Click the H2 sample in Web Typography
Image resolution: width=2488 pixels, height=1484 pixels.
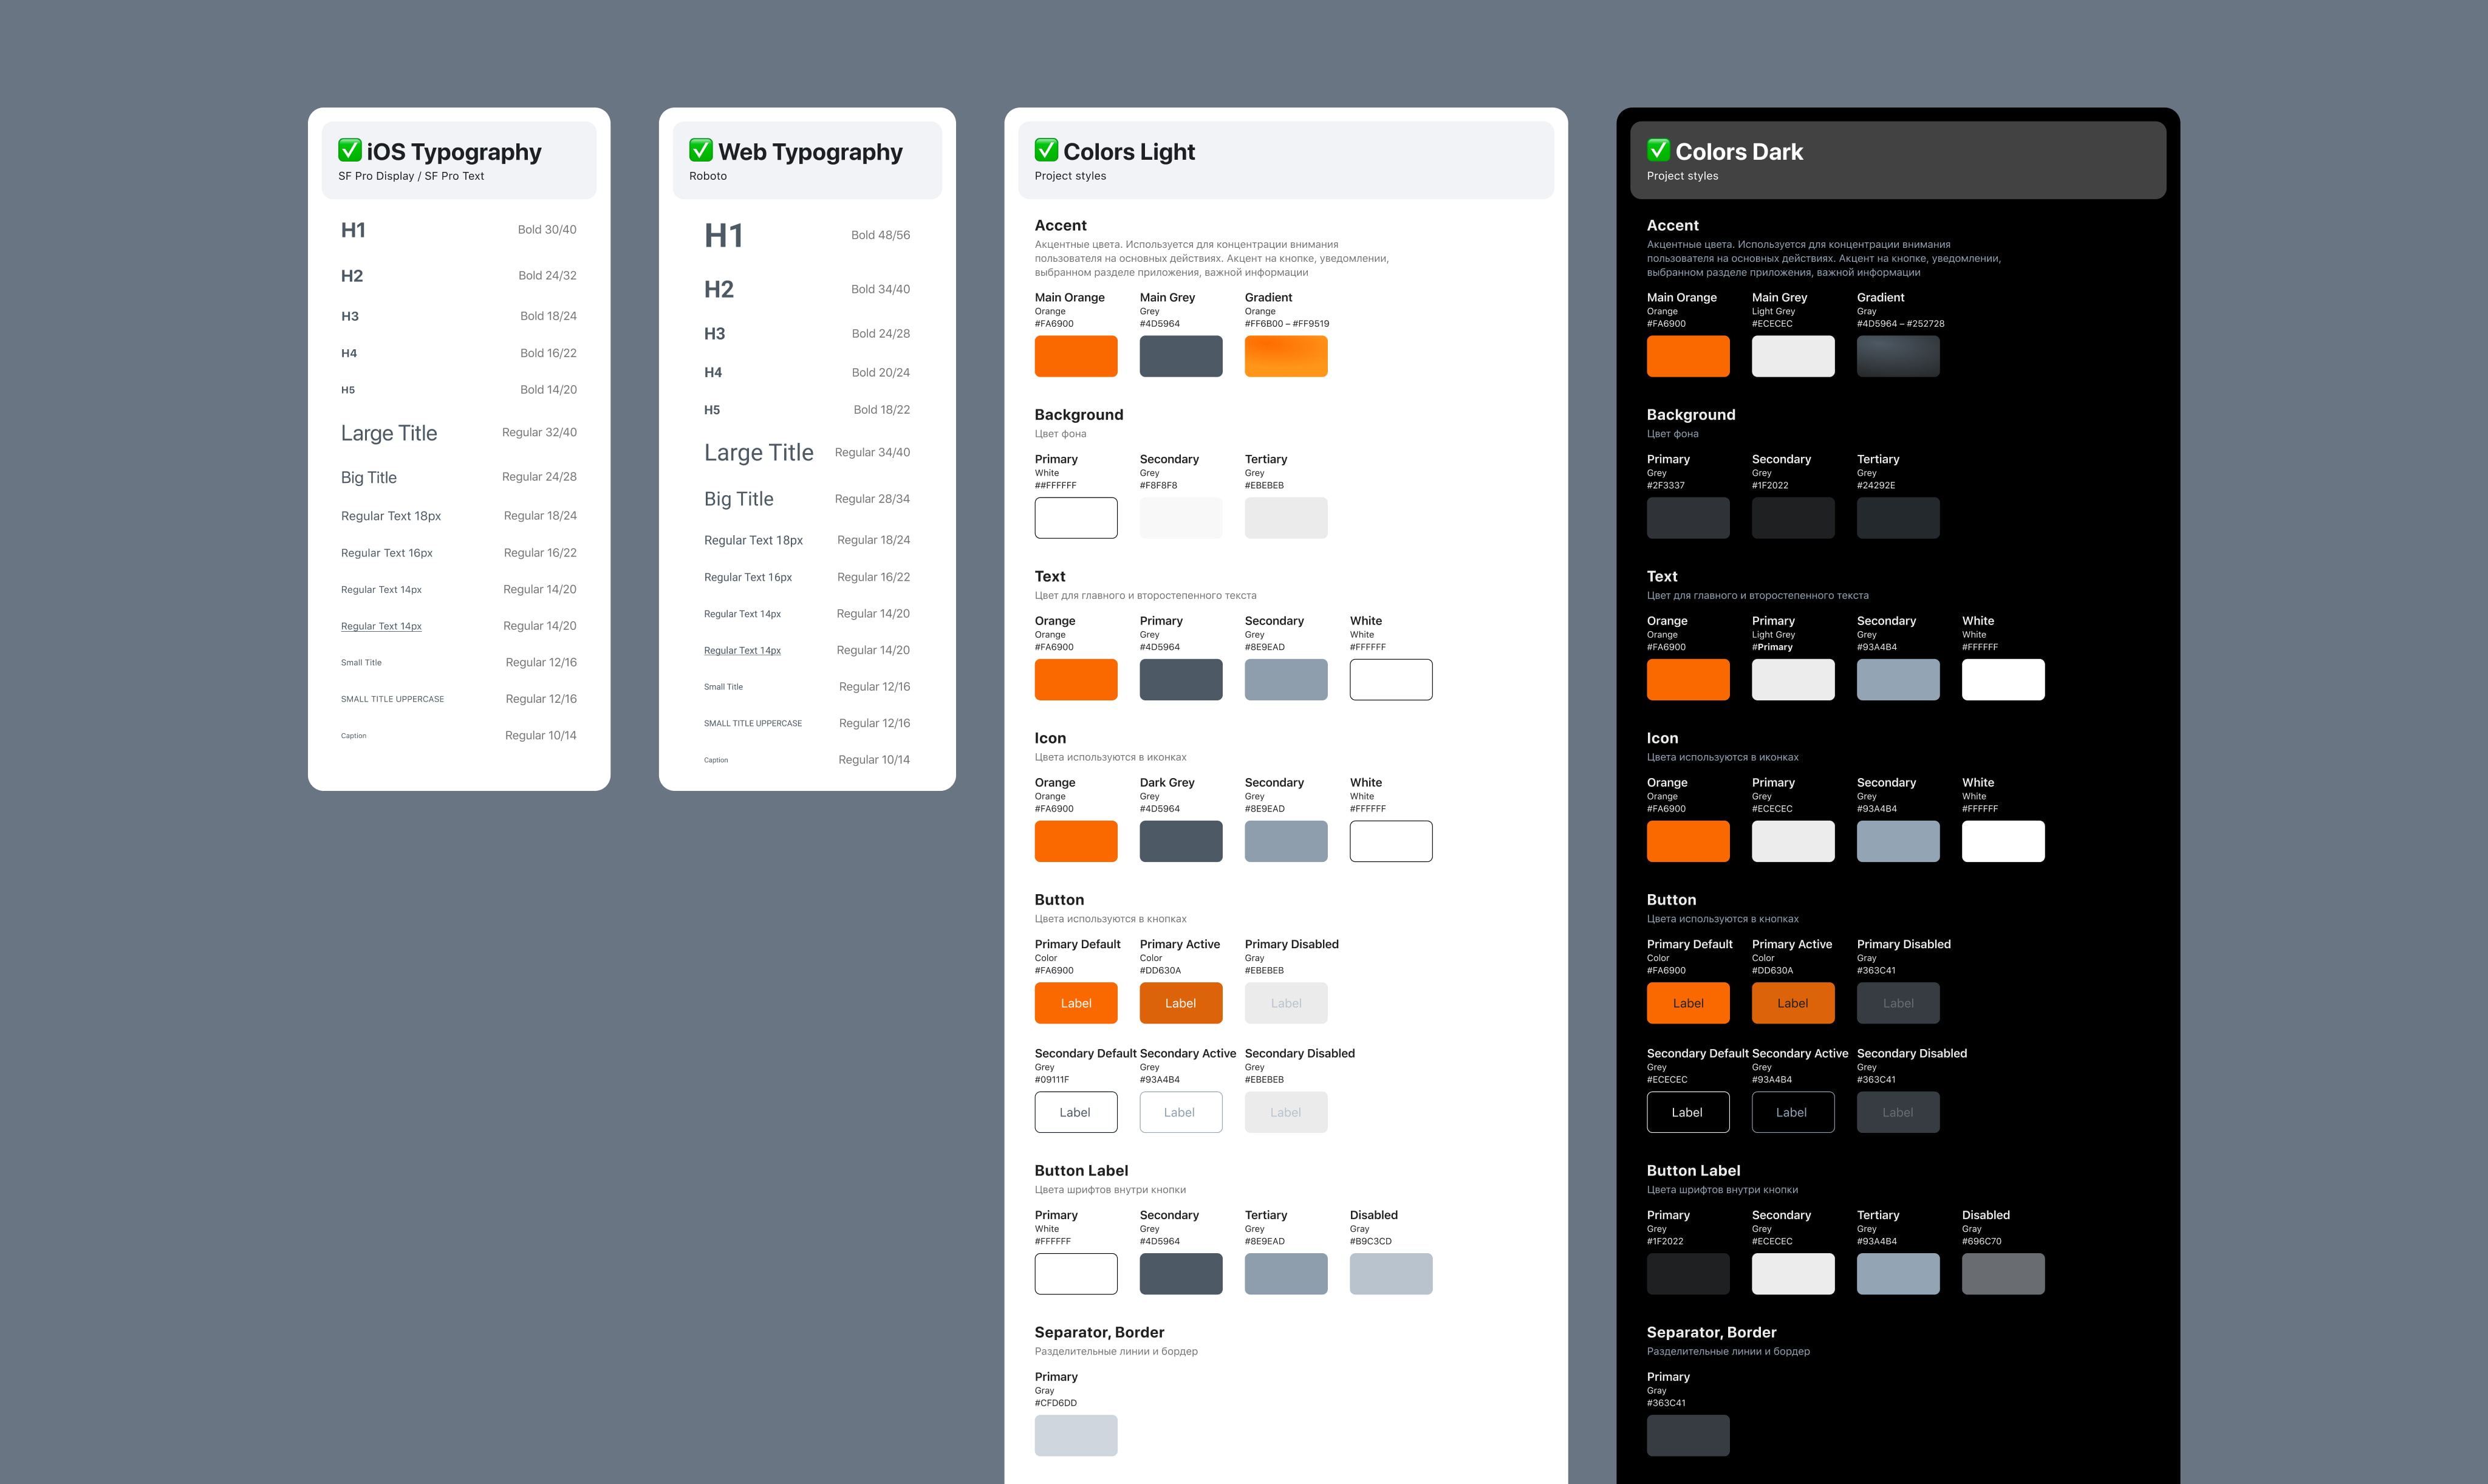pyautogui.click(x=719, y=289)
